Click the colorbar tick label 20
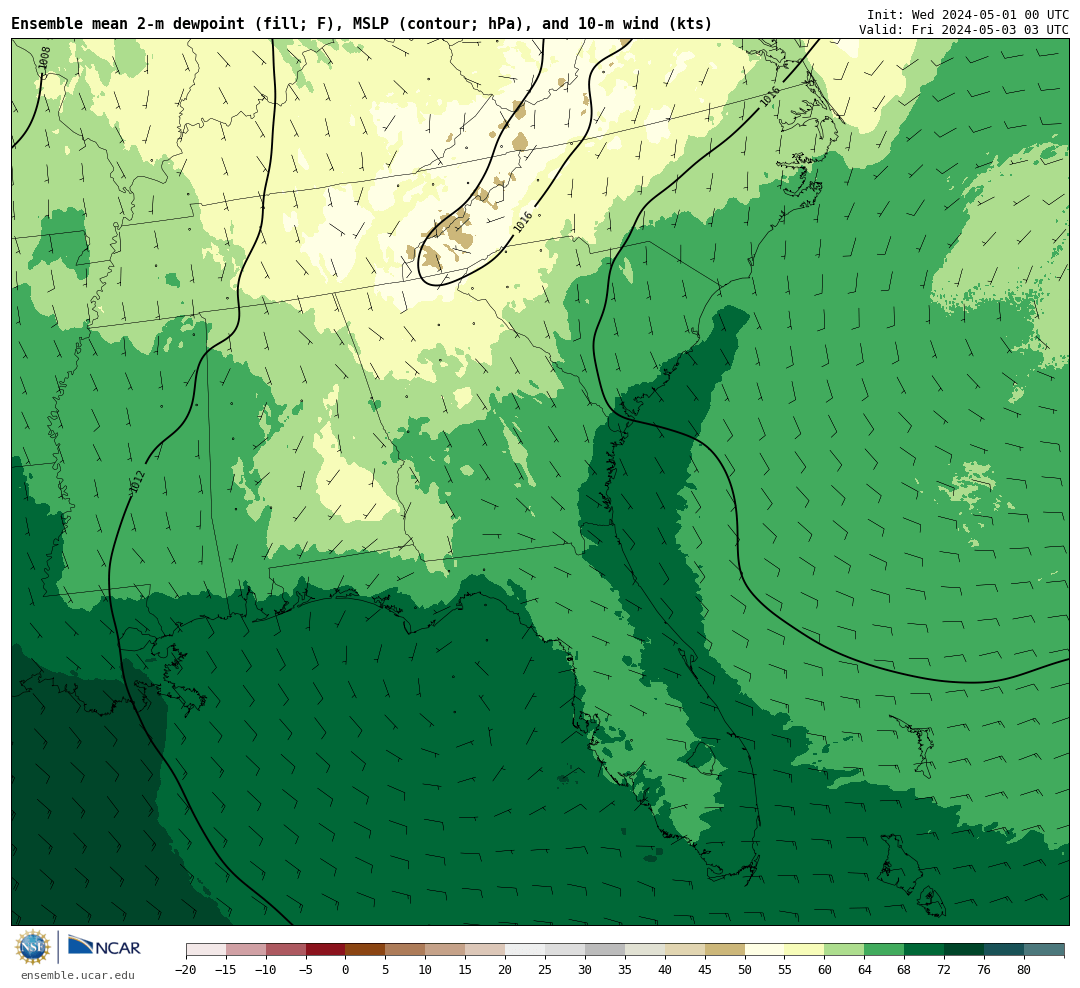Image resolution: width=1080 pixels, height=988 pixels. pos(506,970)
